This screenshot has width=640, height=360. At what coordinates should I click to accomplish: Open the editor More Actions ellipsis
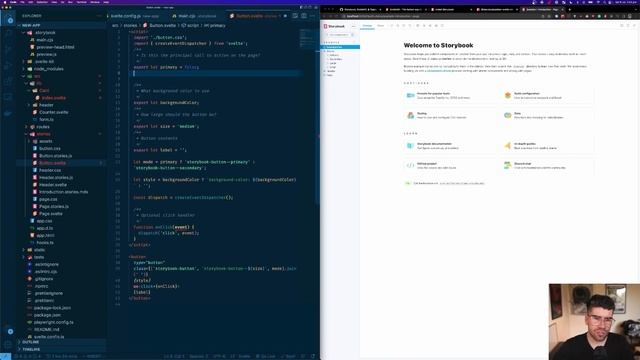coord(312,16)
